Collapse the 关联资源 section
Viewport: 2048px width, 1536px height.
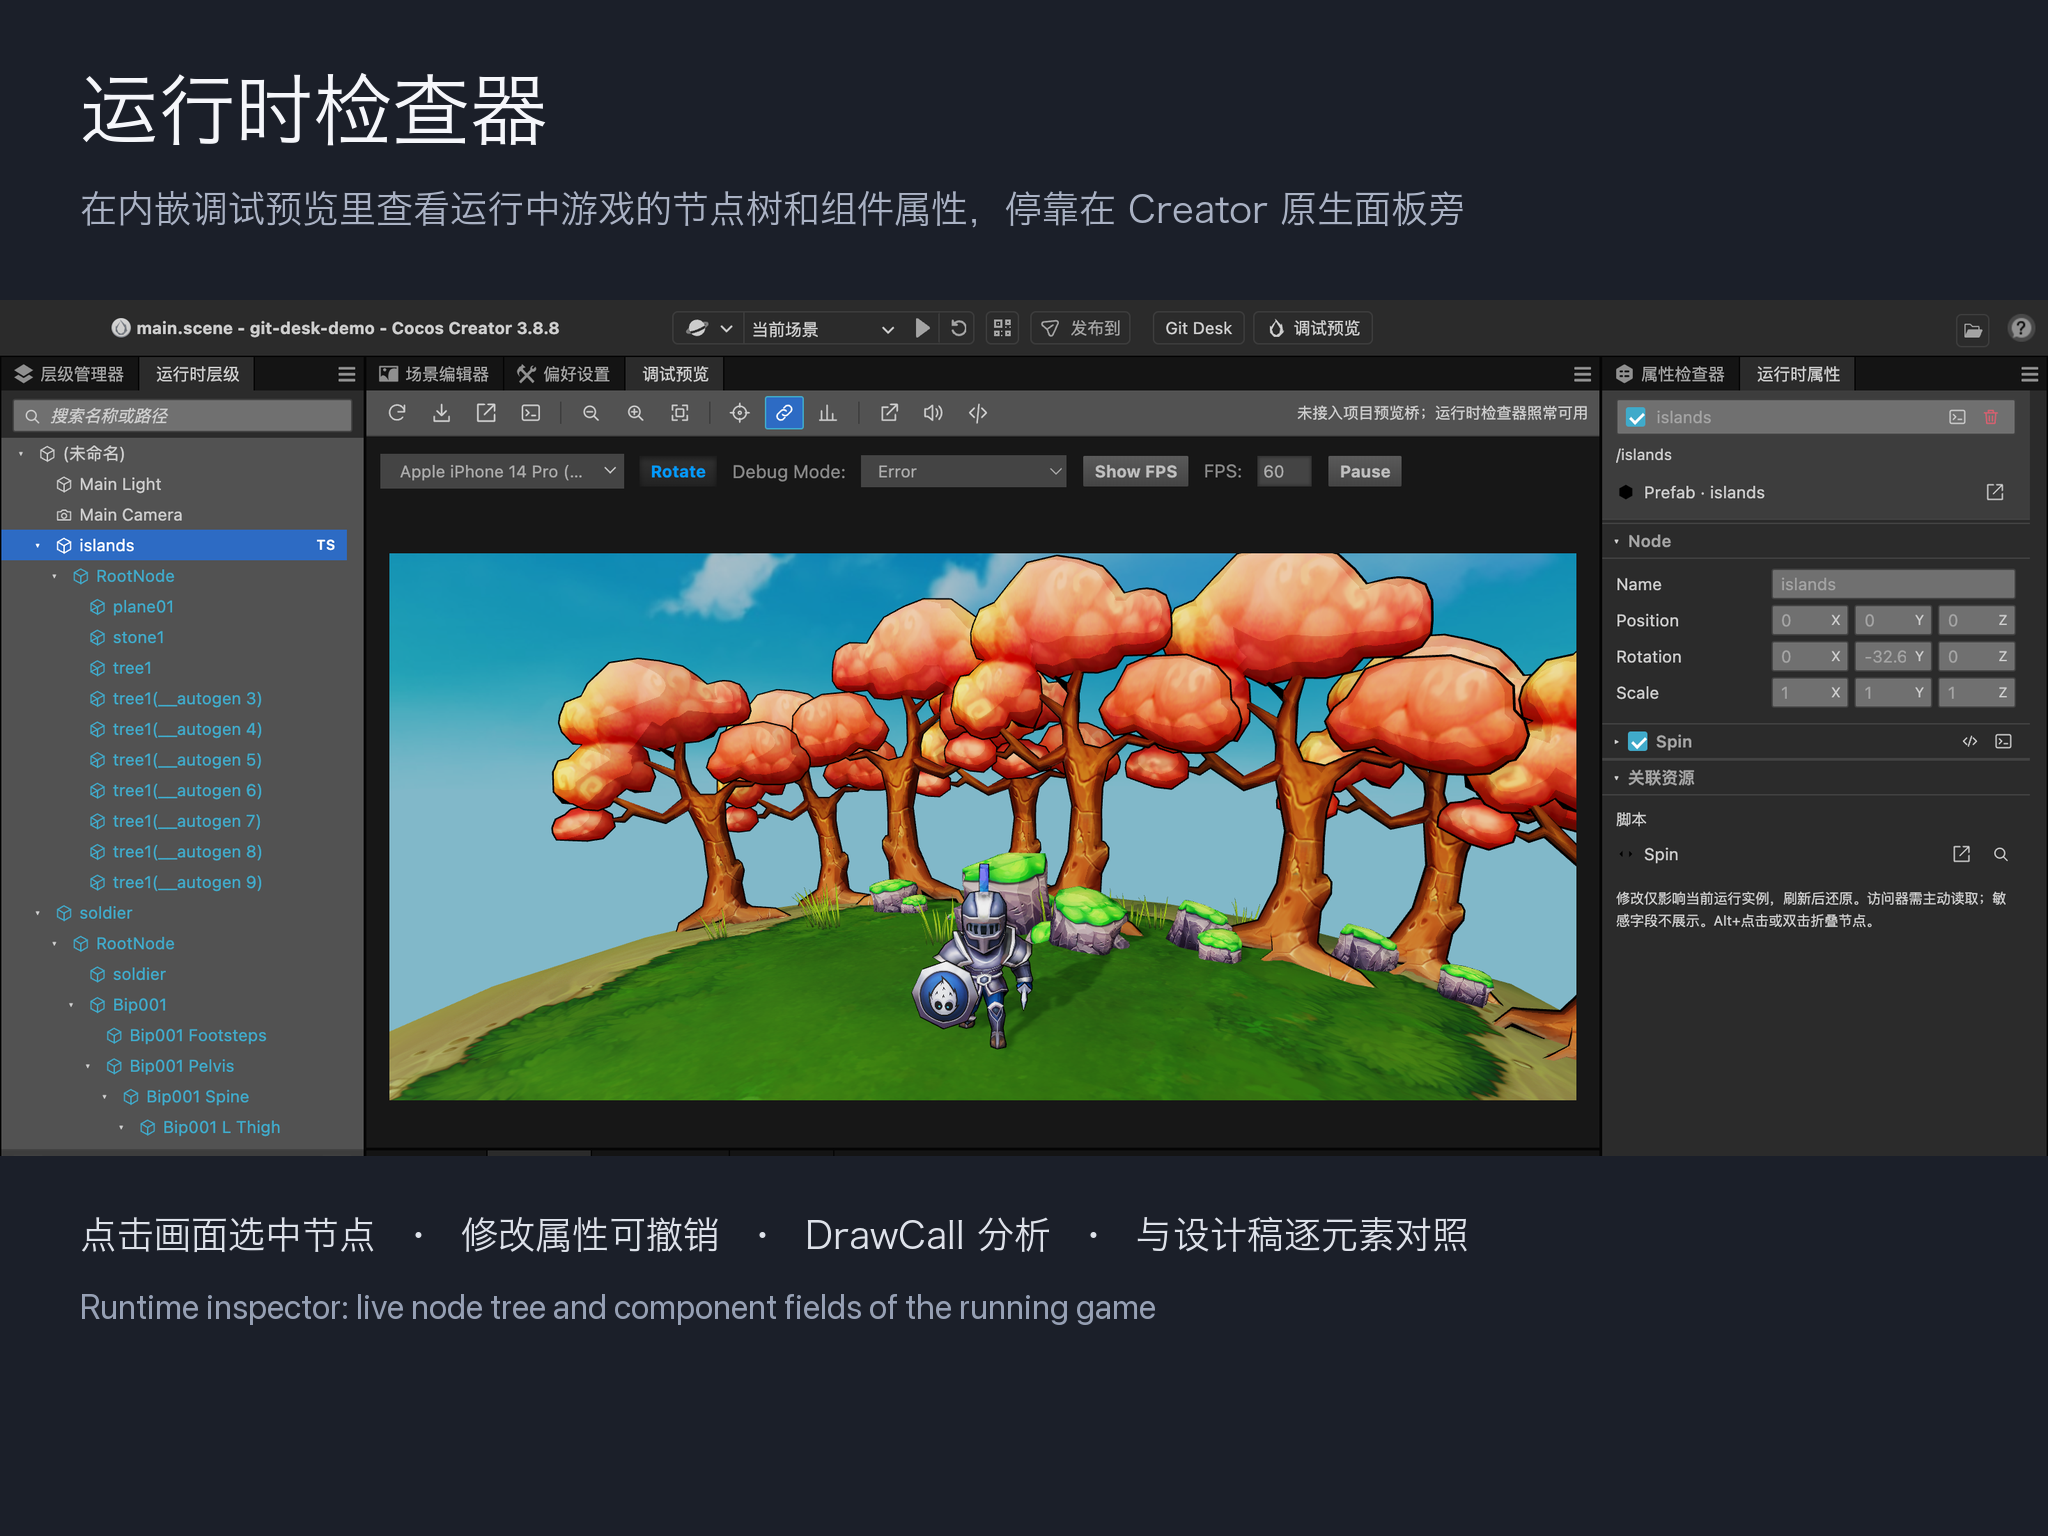point(1616,778)
